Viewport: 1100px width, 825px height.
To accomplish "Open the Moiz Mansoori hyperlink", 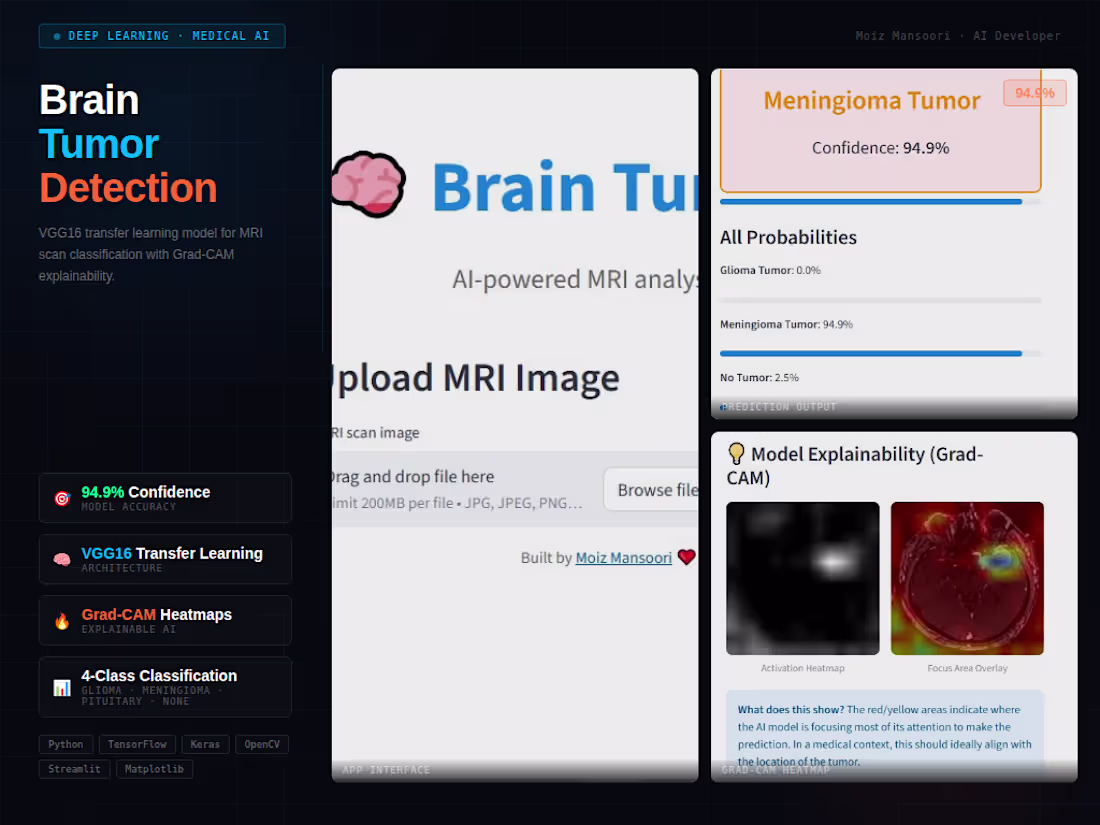I will coord(623,557).
